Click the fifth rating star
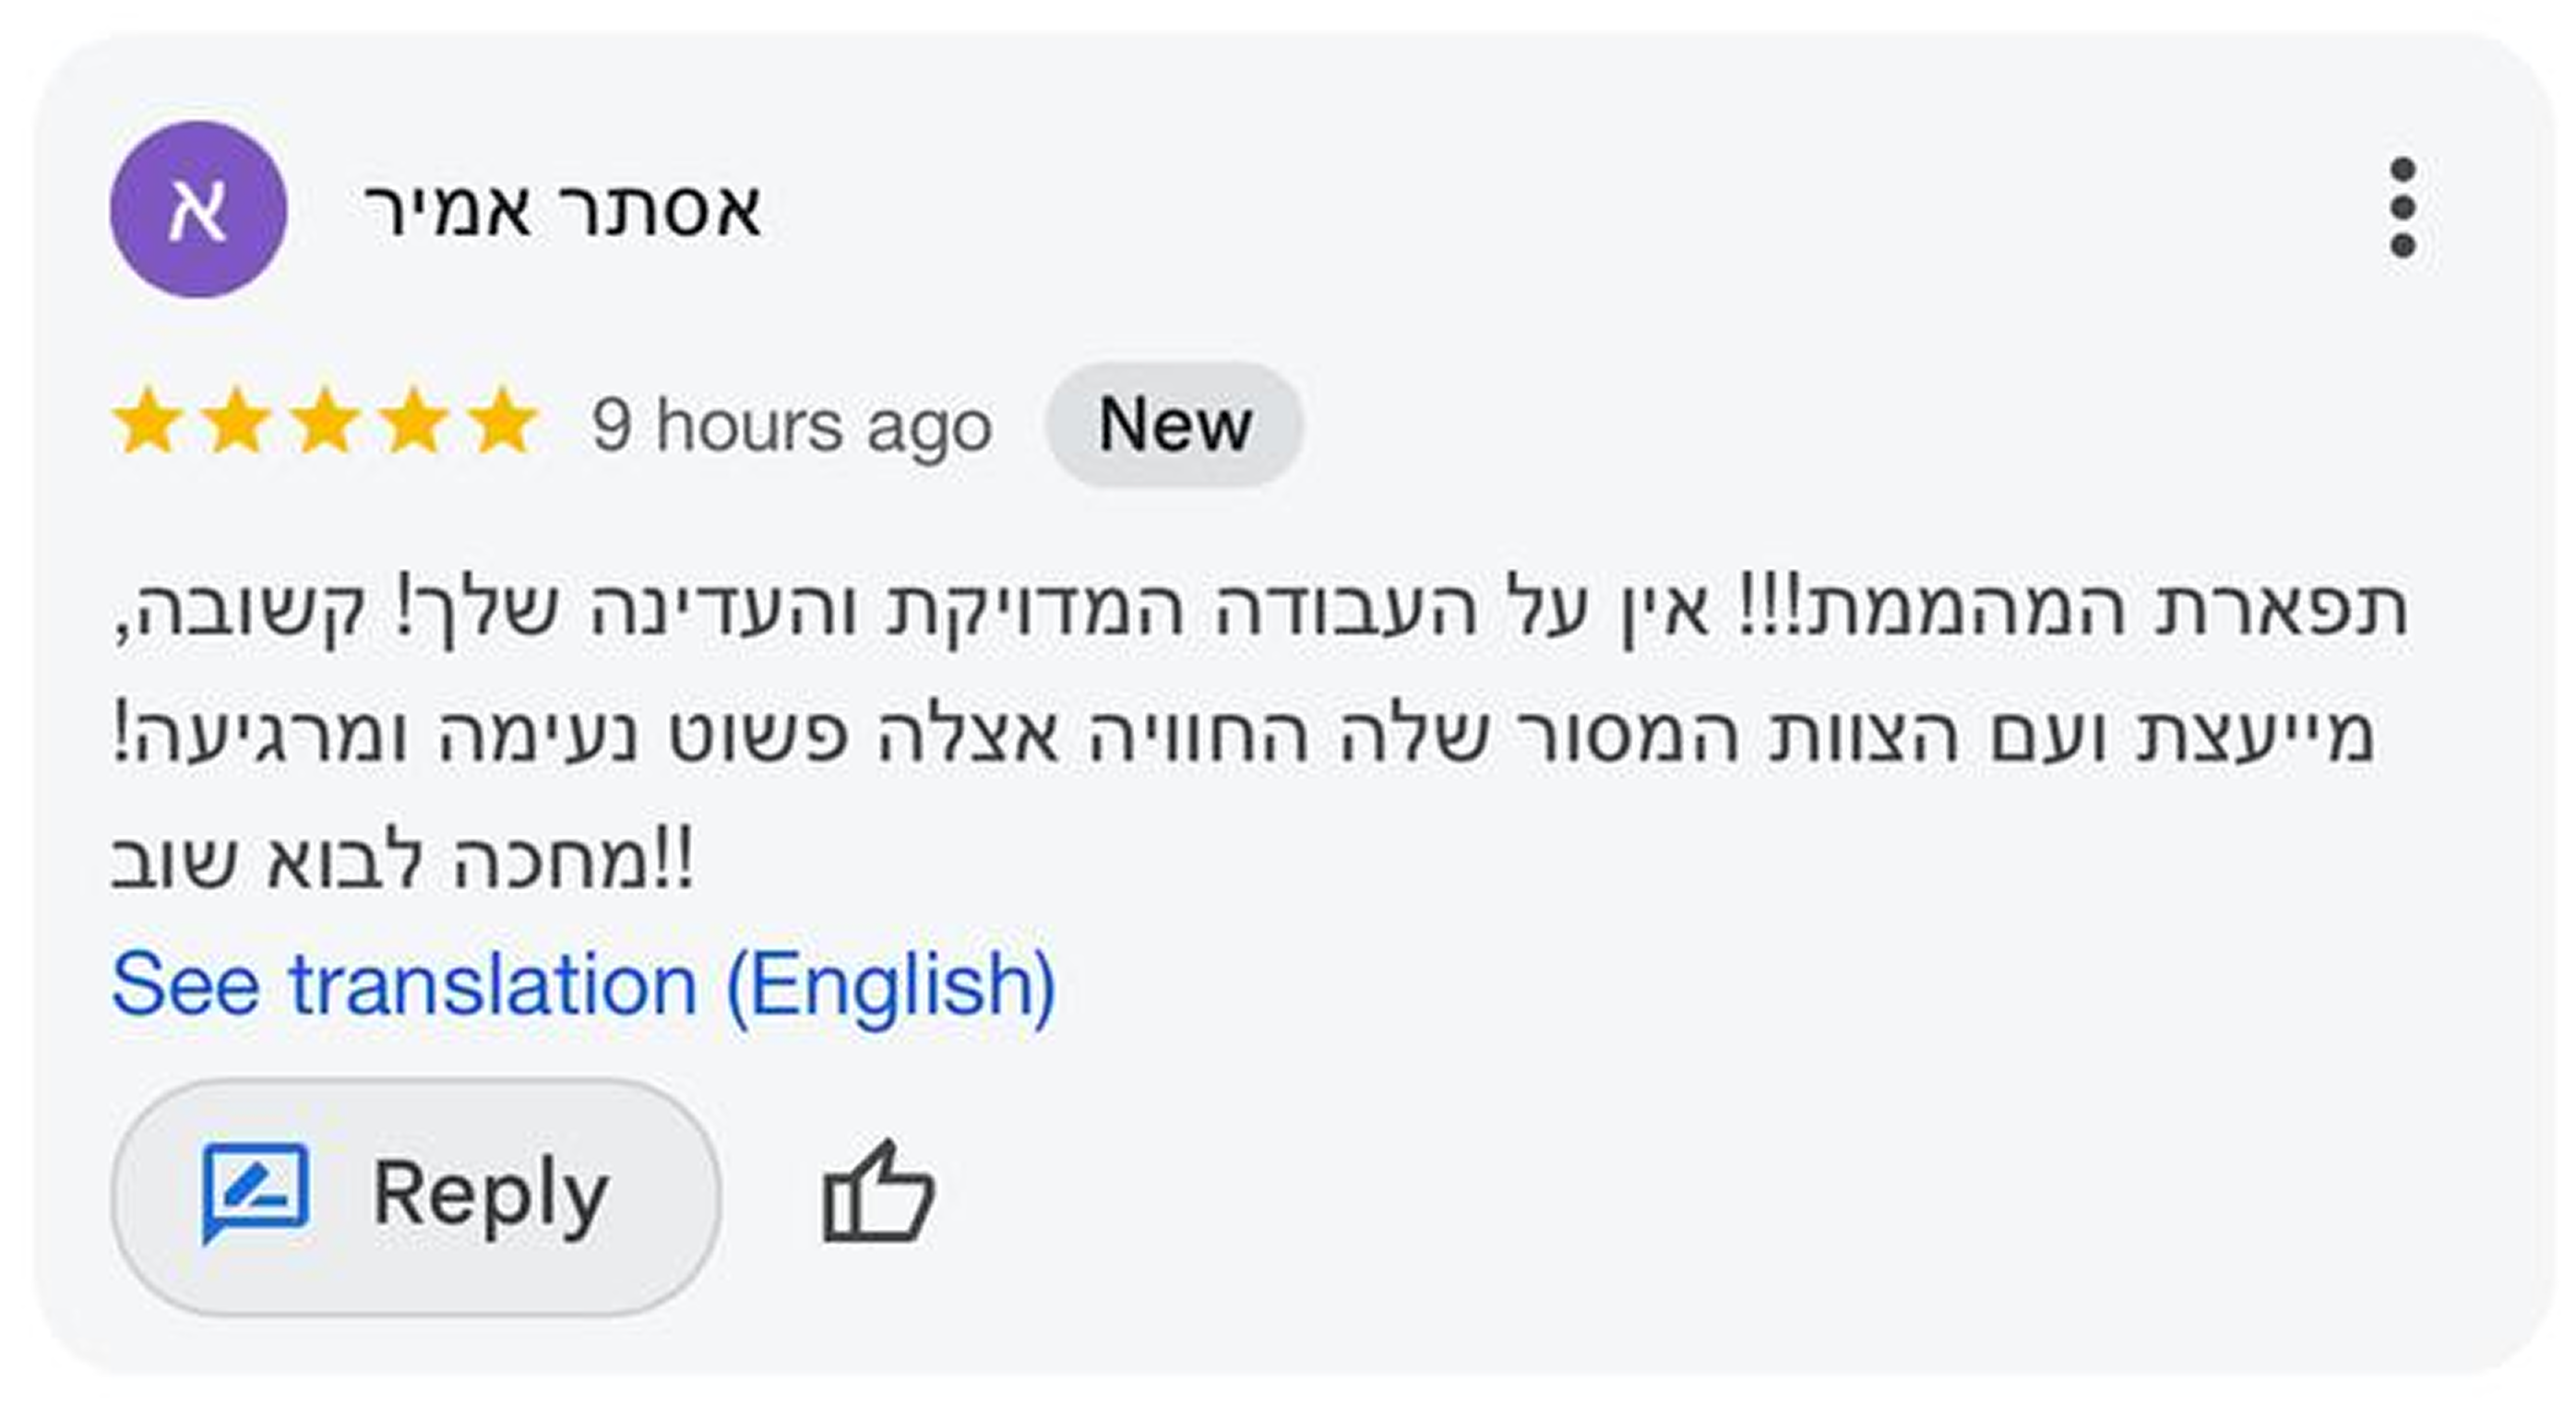Viewport: 2576px width, 1406px height. 503,423
